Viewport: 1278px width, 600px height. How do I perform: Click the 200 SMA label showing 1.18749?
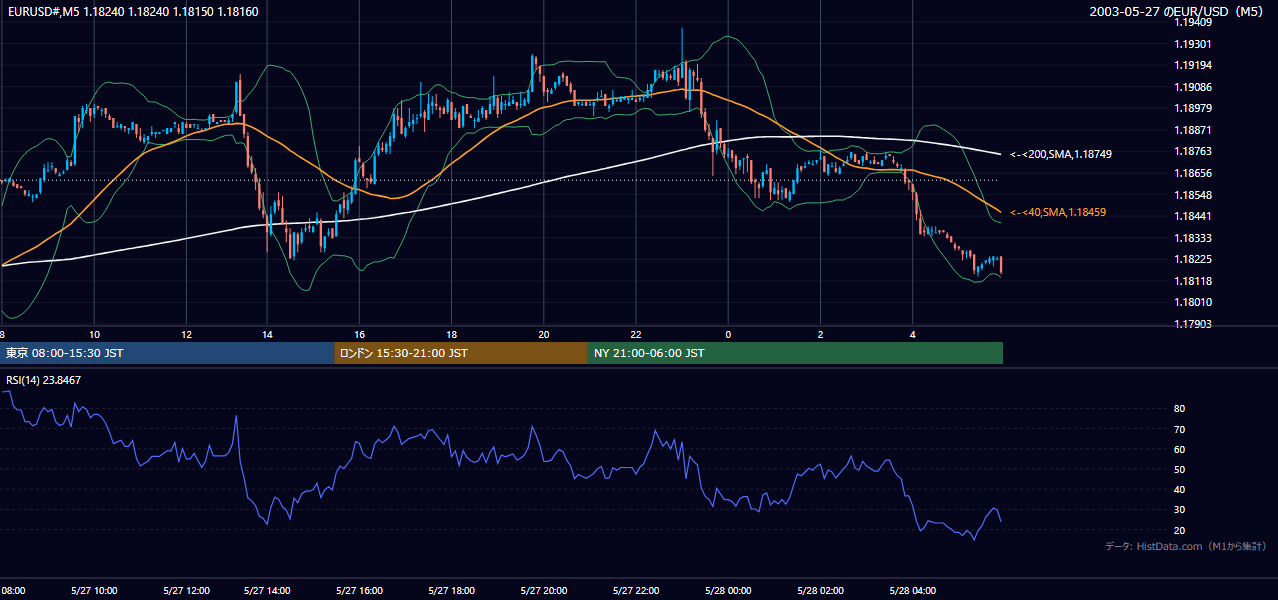point(1060,154)
